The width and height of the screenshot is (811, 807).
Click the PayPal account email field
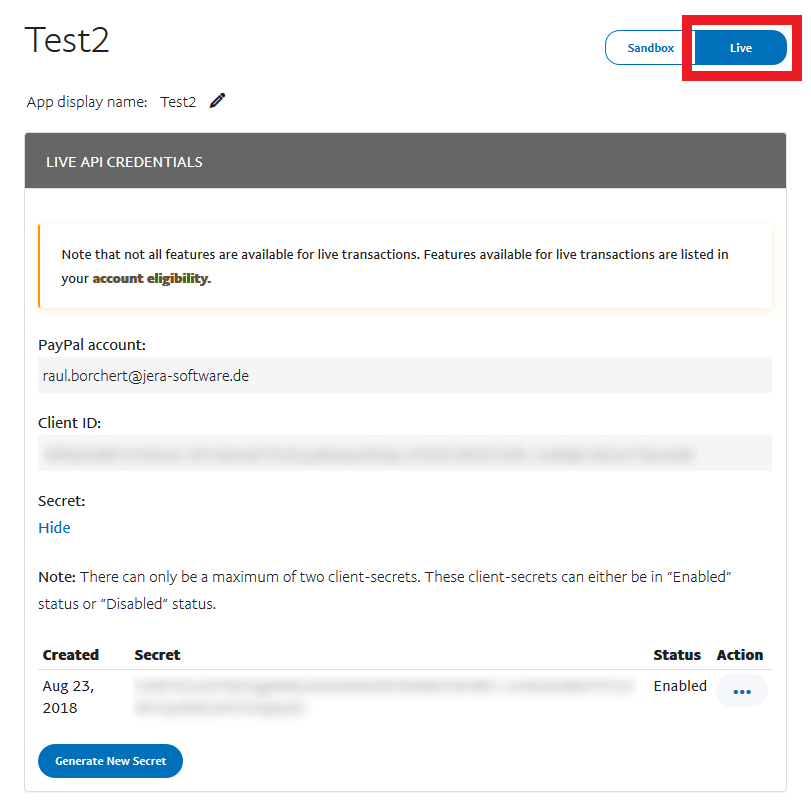[x=404, y=375]
